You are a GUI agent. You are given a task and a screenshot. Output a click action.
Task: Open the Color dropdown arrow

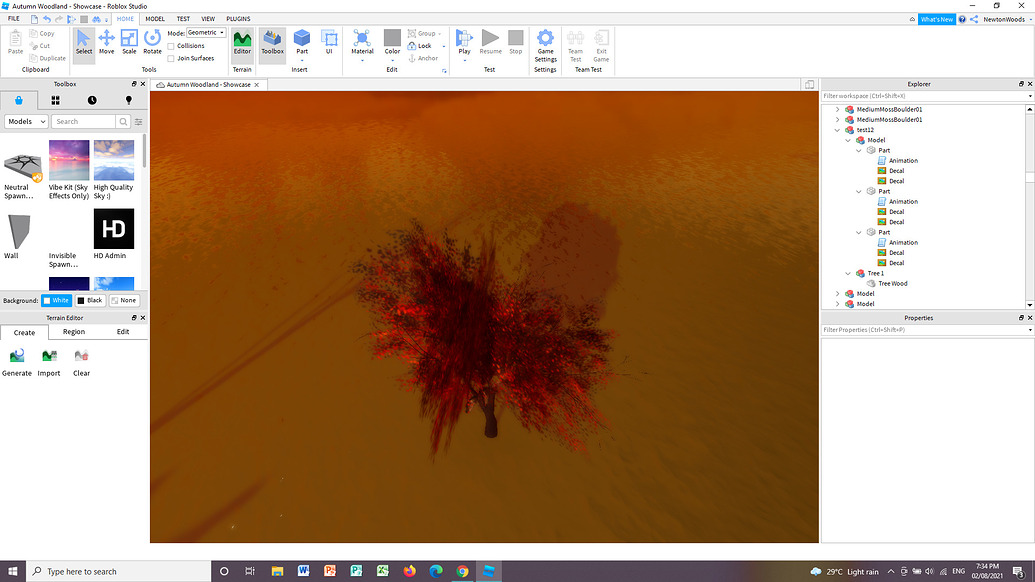click(x=392, y=60)
